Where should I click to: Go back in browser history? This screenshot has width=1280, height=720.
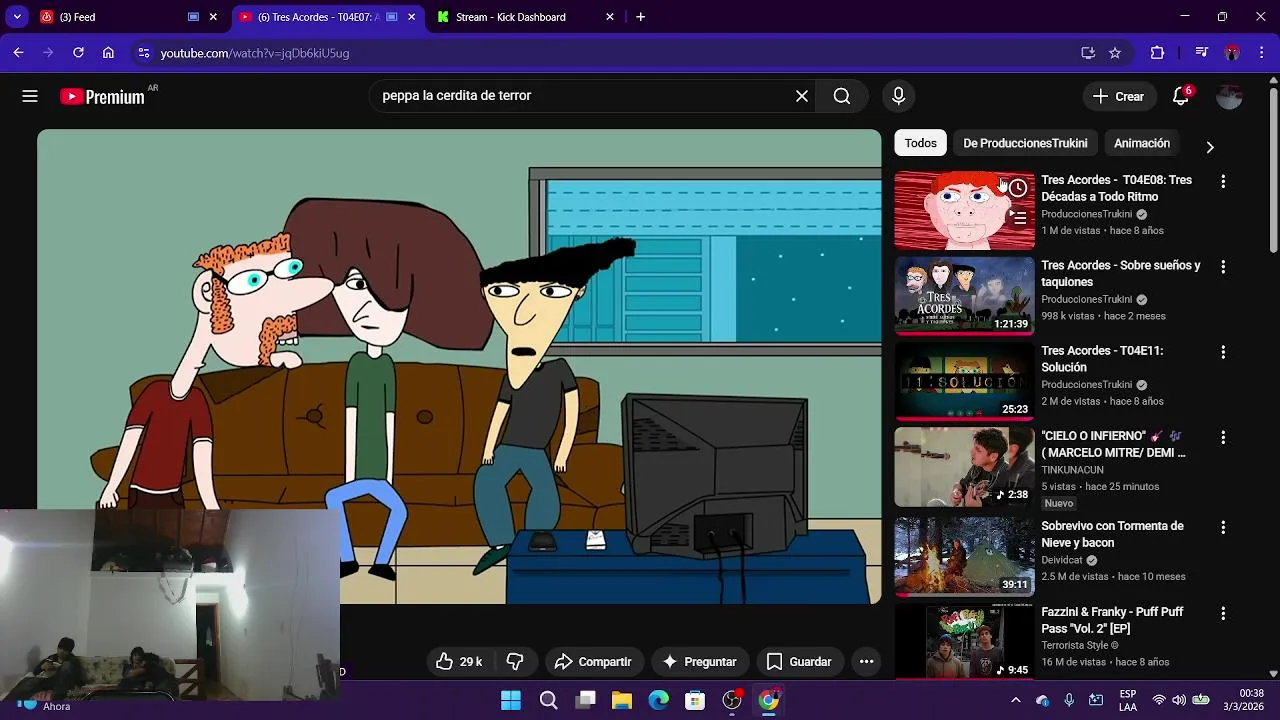(x=18, y=53)
